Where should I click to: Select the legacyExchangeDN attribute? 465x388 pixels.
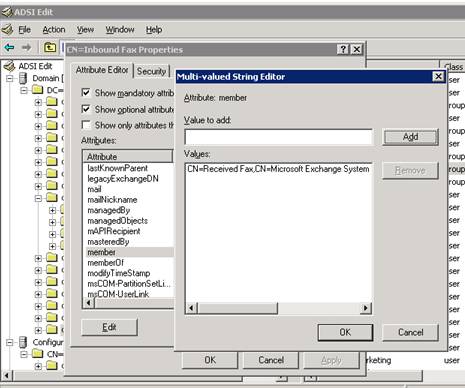click(123, 179)
